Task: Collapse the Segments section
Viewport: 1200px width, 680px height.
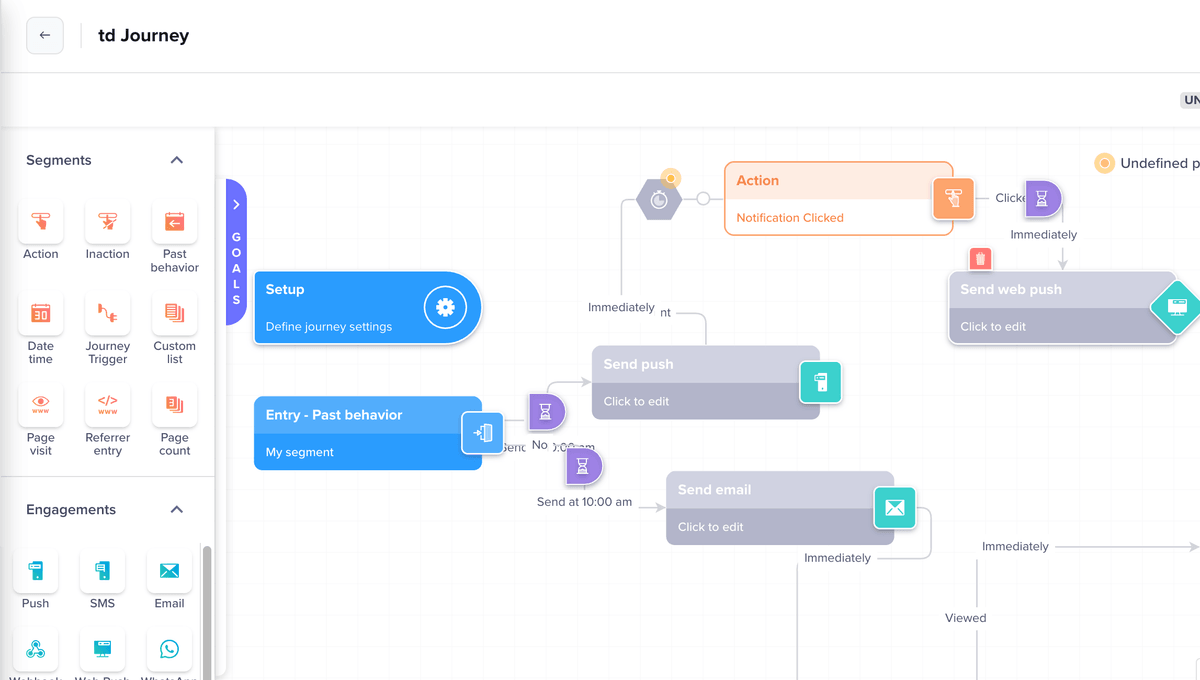Action: click(177, 160)
